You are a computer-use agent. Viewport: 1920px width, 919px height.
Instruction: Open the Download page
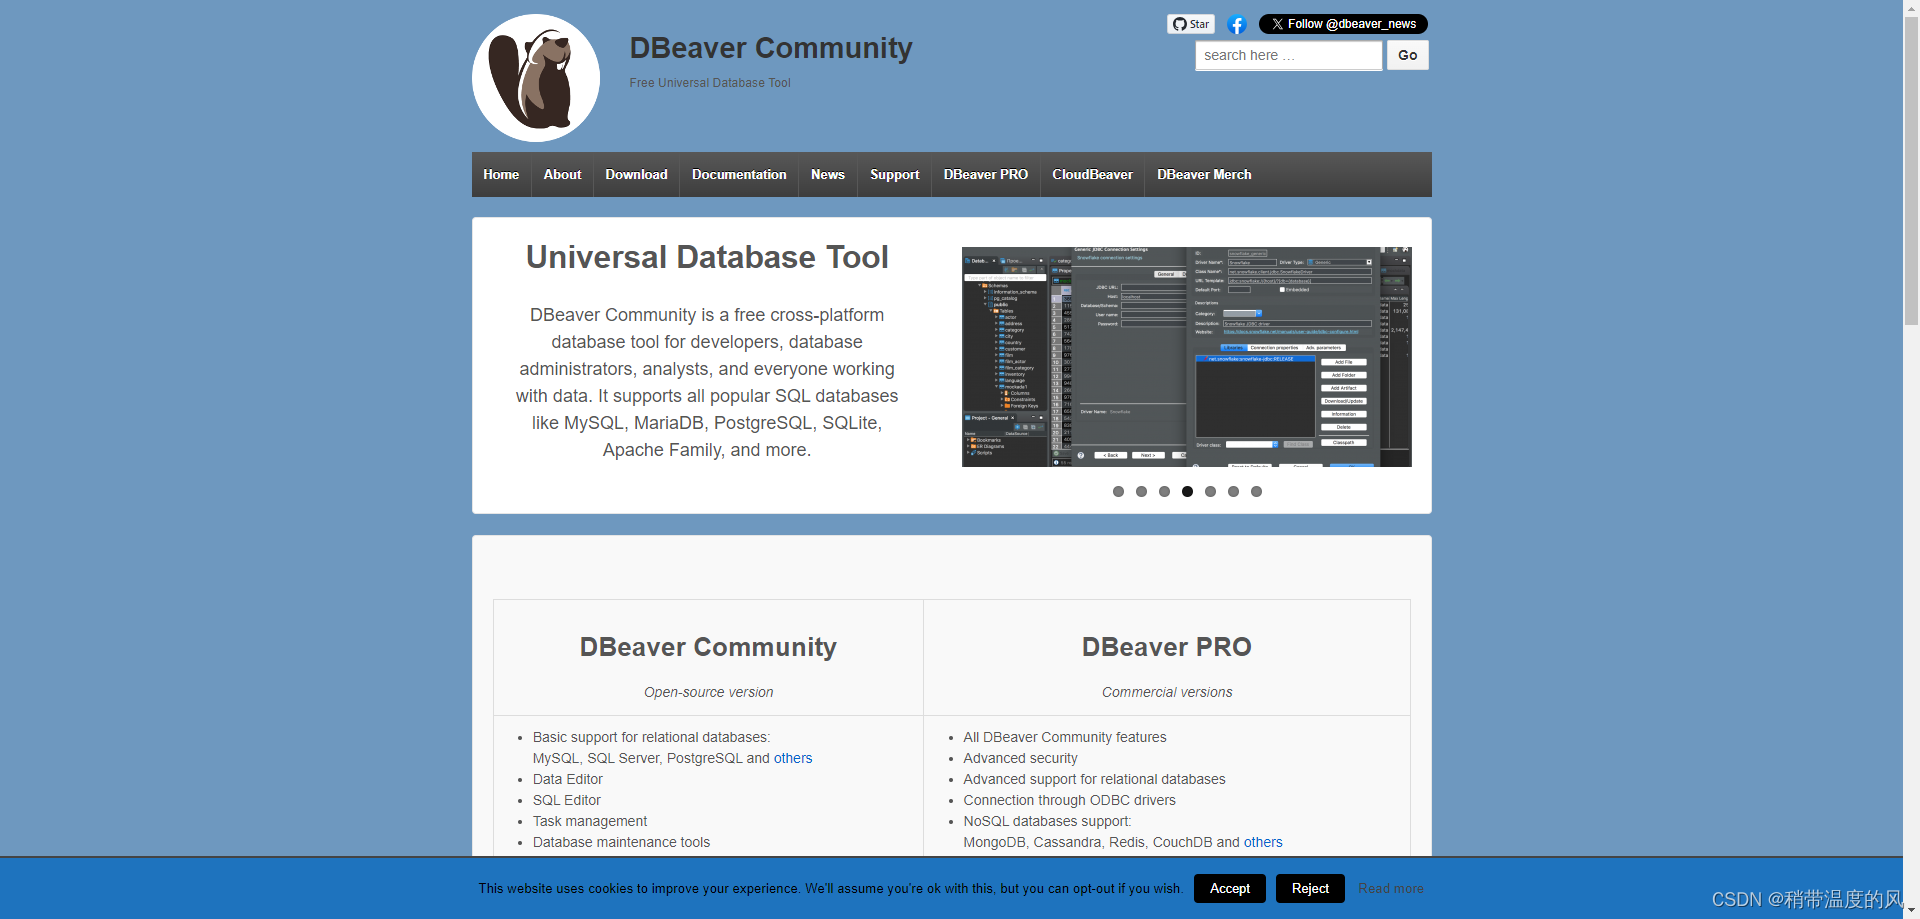point(636,174)
